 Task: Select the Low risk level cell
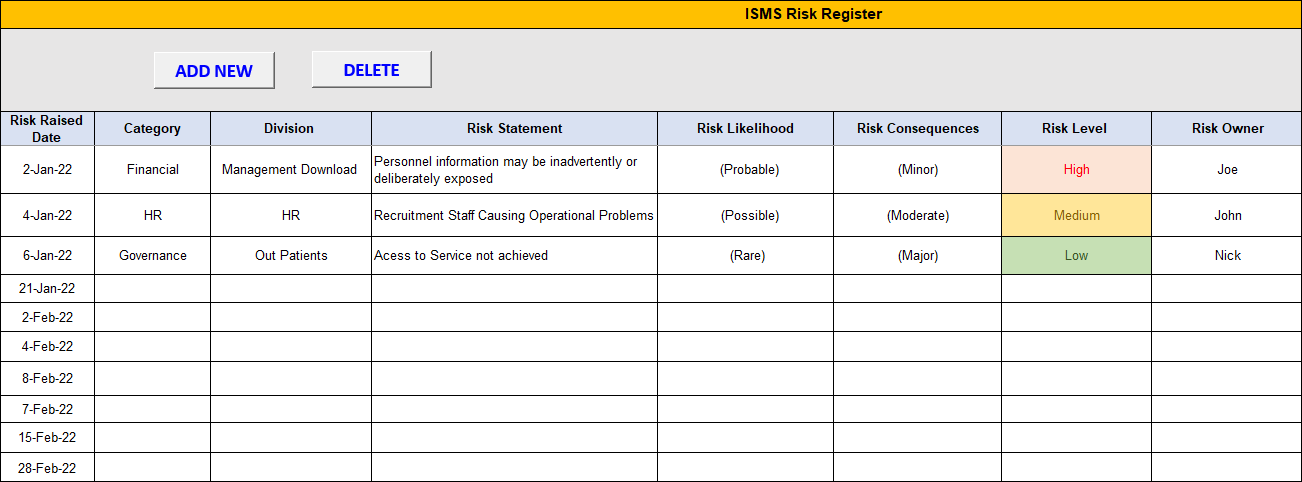click(1076, 255)
